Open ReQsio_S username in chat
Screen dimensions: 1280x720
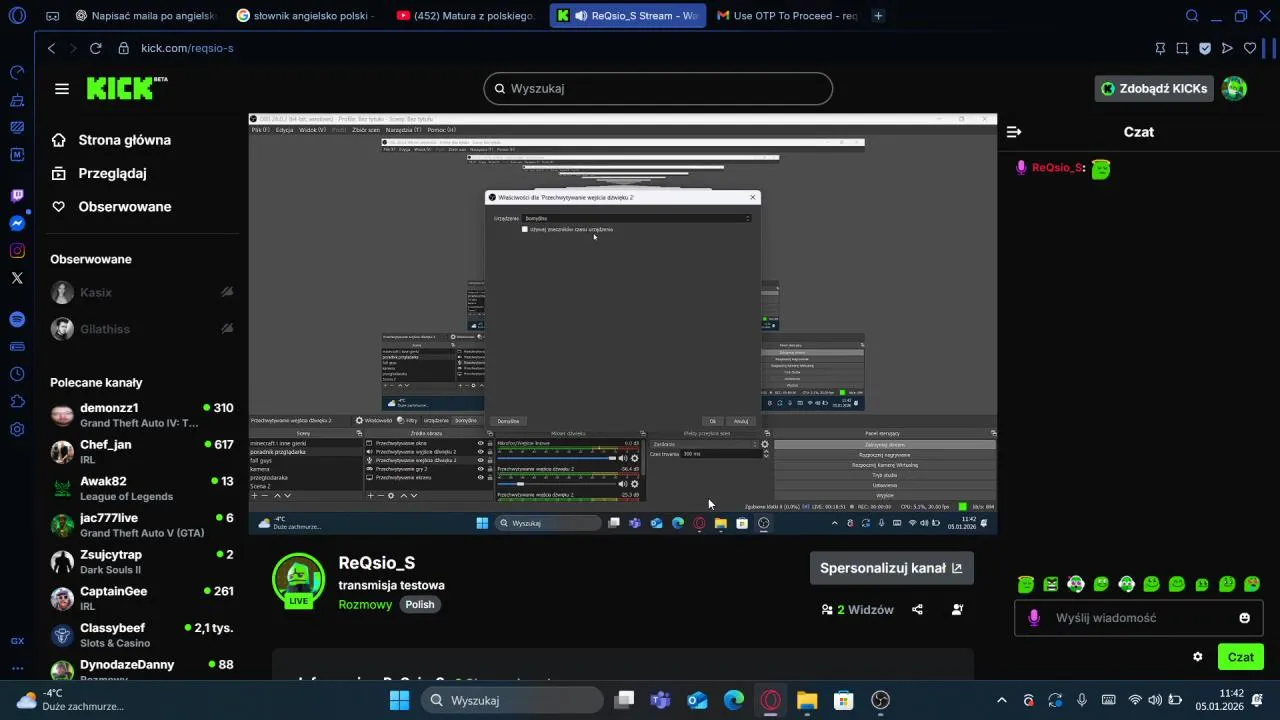tap(1058, 168)
